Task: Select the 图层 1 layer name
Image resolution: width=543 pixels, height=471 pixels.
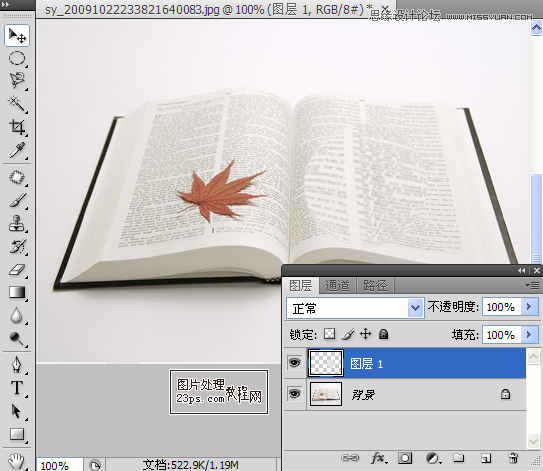Action: pyautogui.click(x=366, y=363)
